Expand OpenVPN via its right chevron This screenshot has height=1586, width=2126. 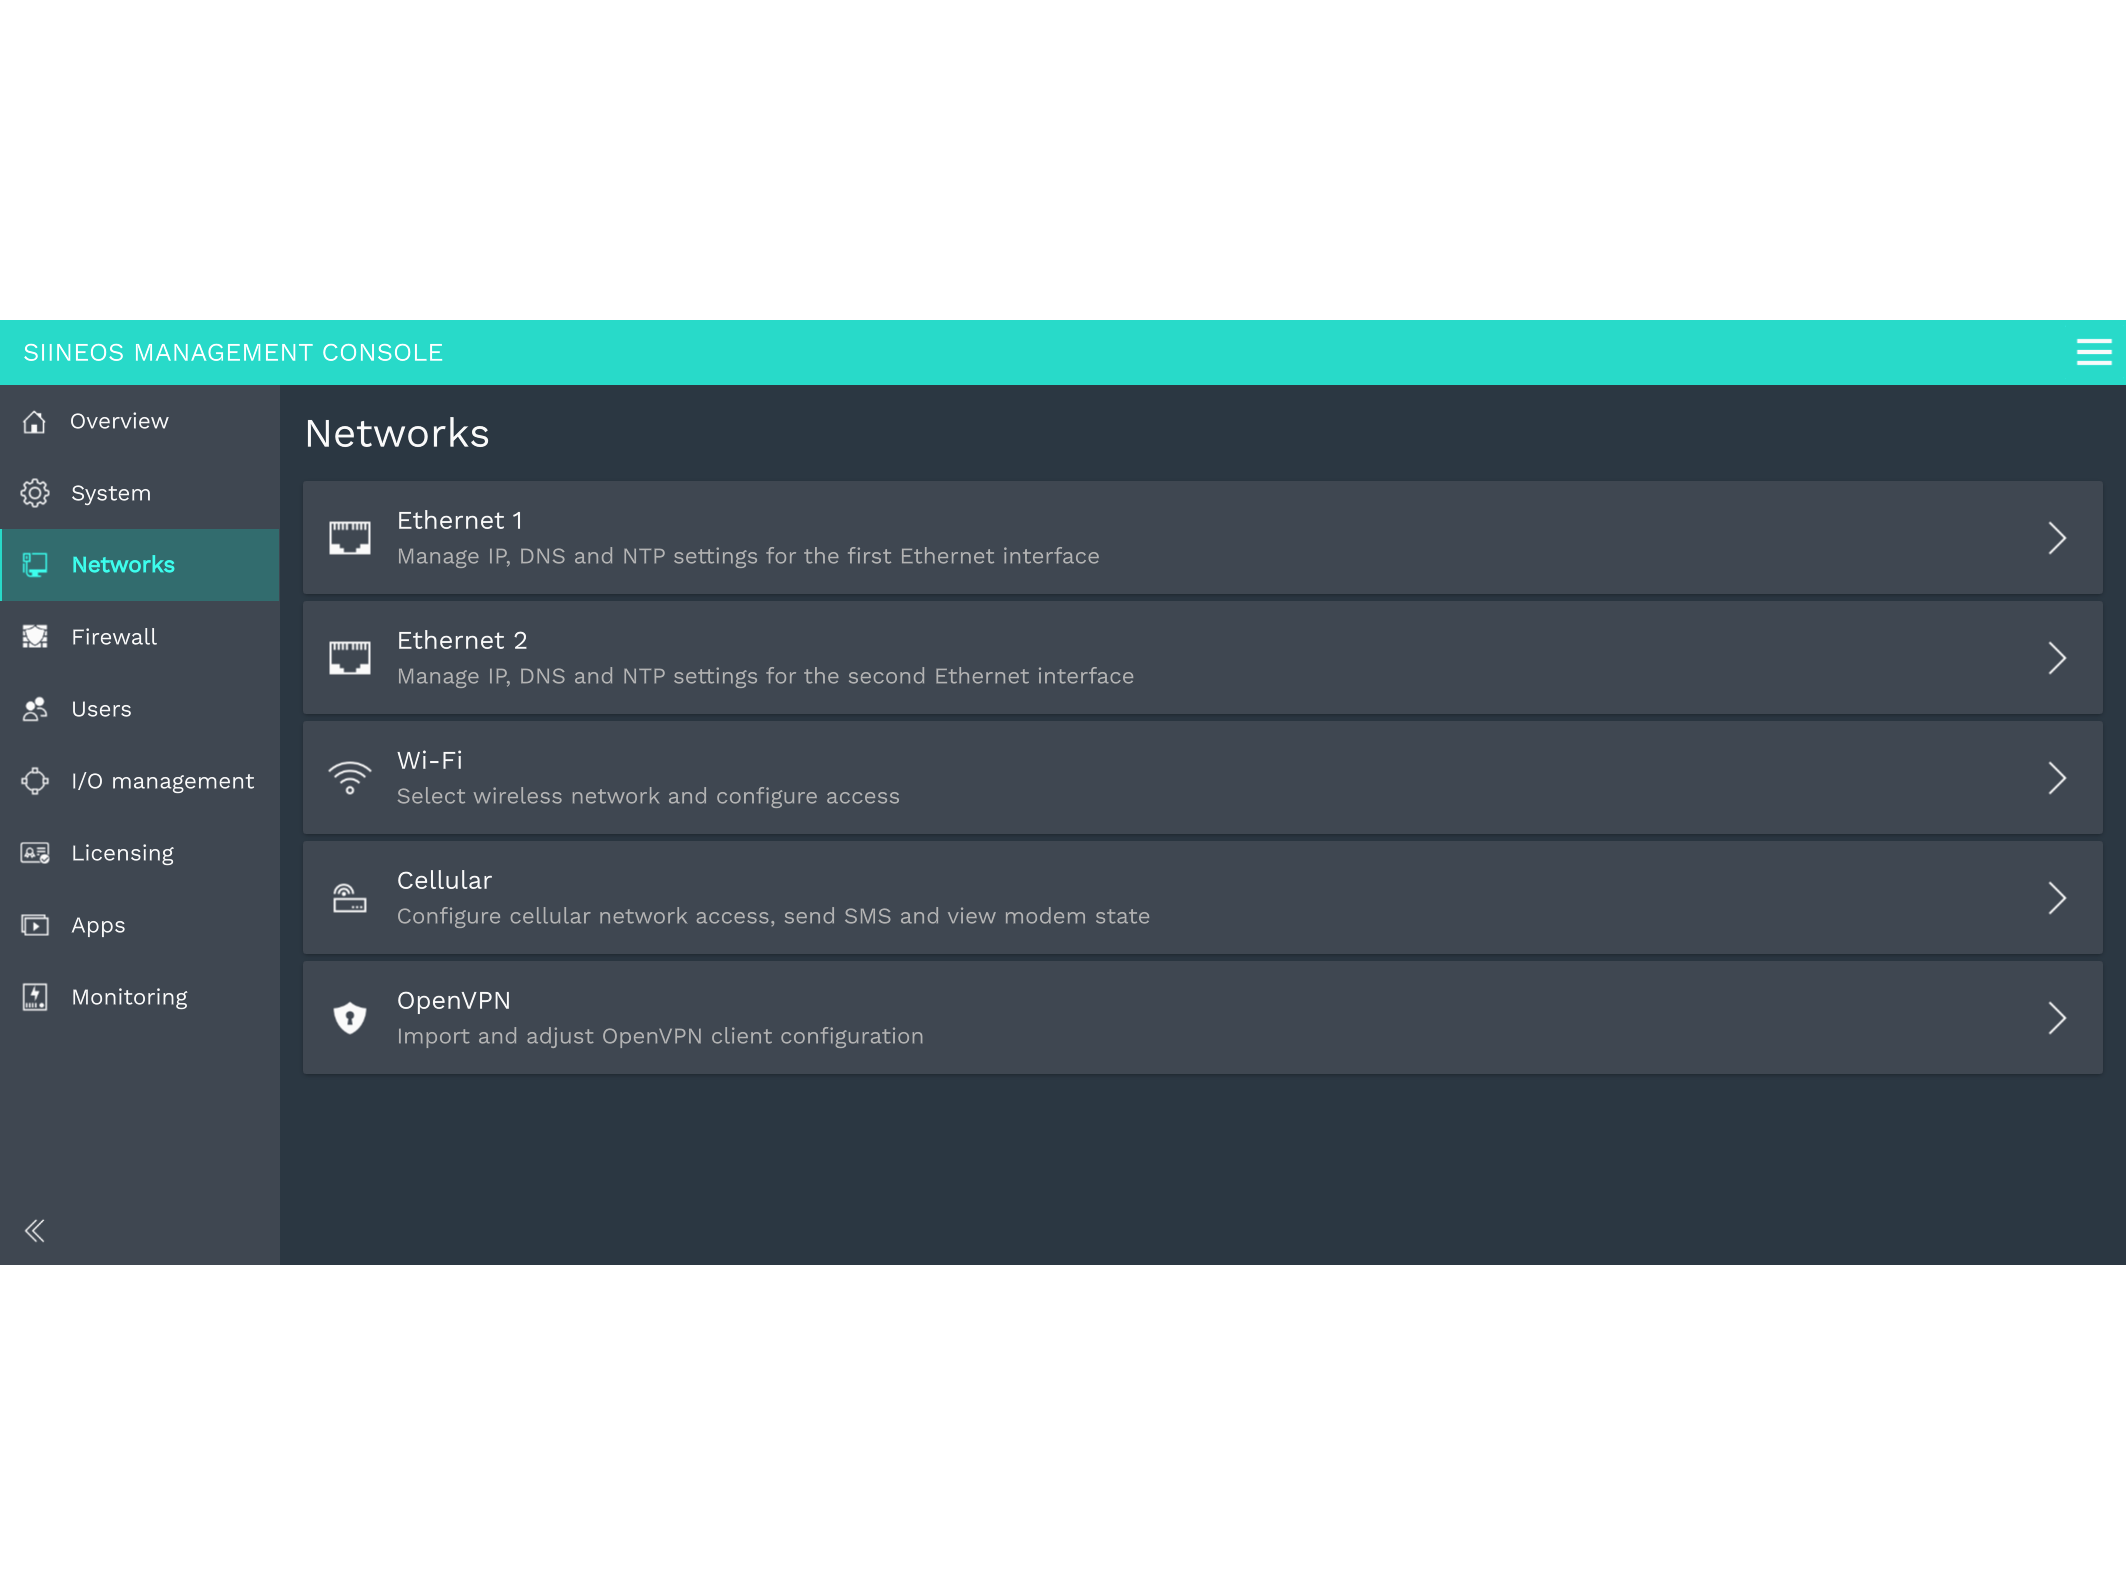(2057, 1018)
